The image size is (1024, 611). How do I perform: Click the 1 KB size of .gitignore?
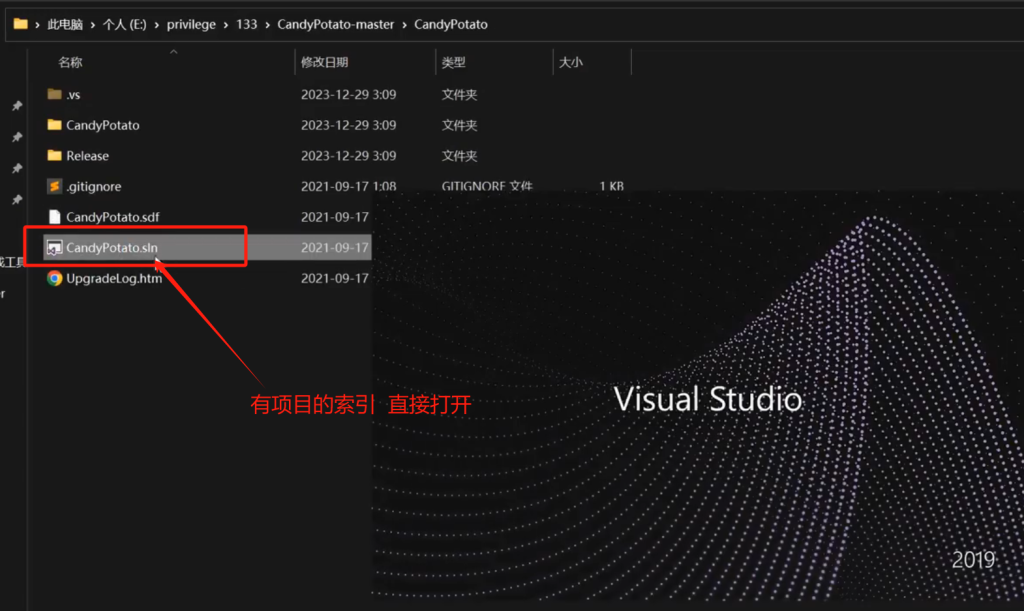611,187
